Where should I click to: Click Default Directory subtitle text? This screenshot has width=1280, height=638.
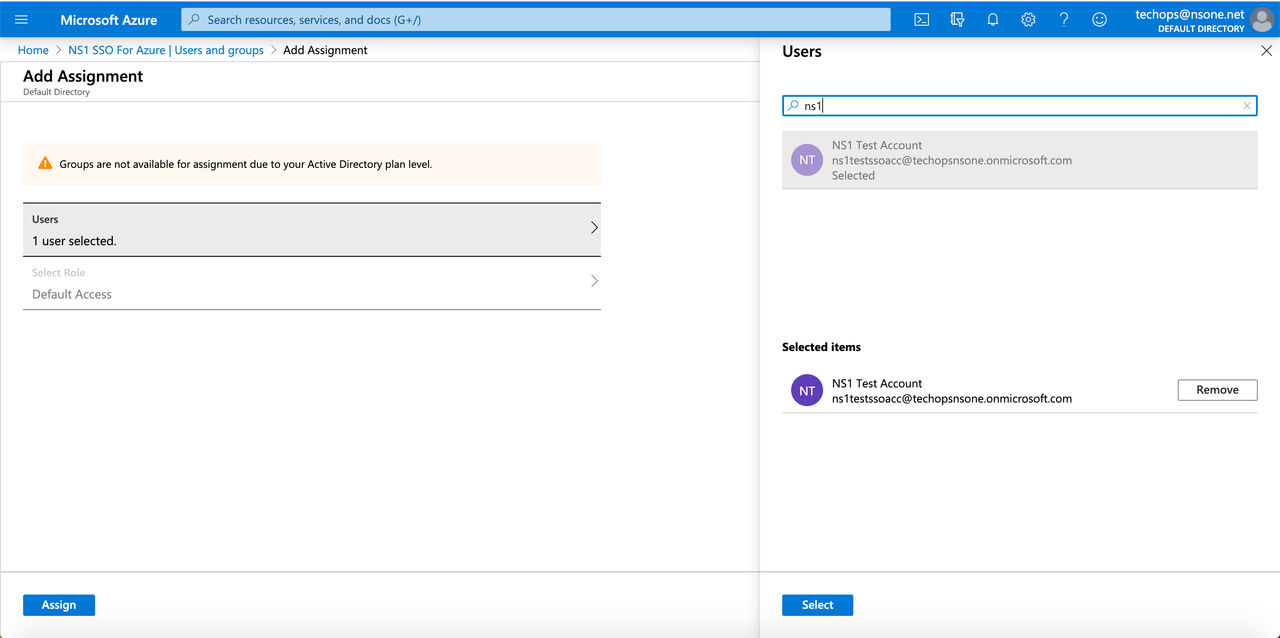point(56,92)
